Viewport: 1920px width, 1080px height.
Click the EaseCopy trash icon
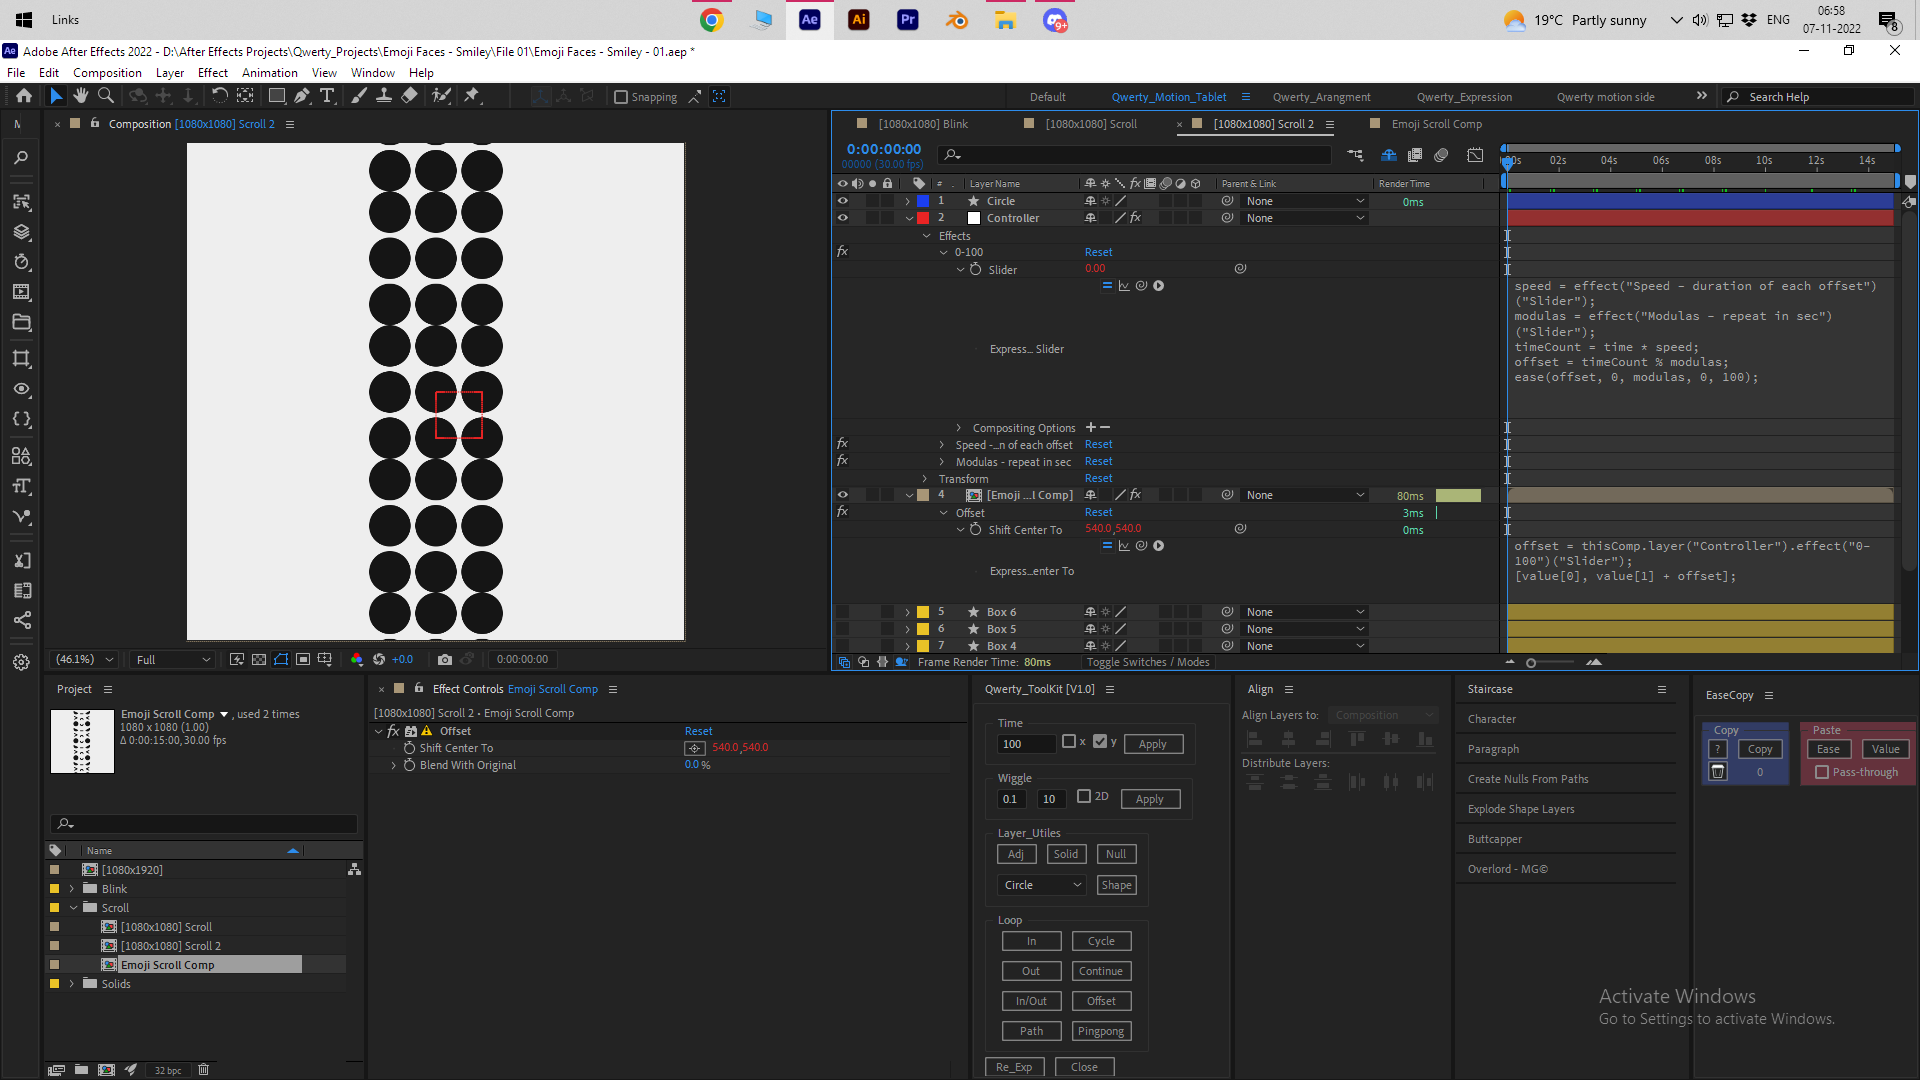click(x=1718, y=771)
